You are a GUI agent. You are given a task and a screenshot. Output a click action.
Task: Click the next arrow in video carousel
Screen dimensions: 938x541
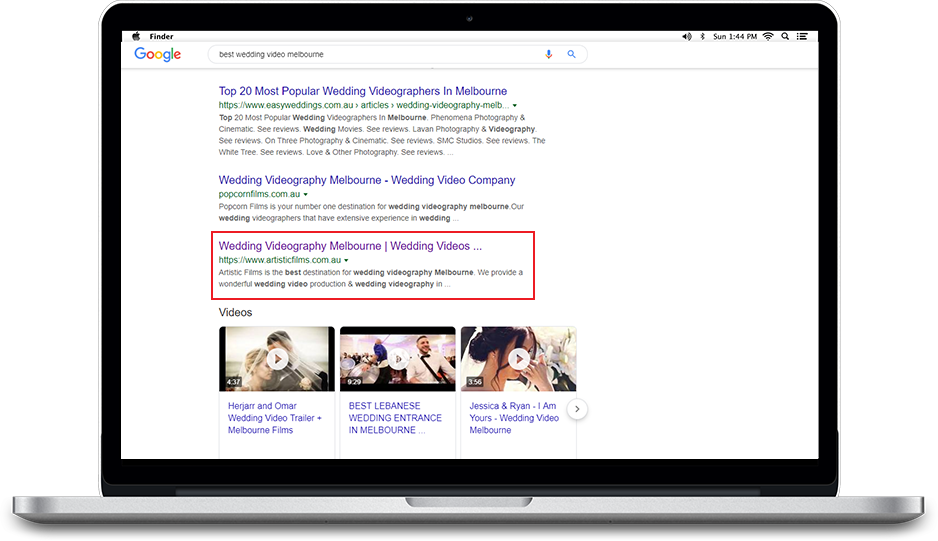point(577,409)
